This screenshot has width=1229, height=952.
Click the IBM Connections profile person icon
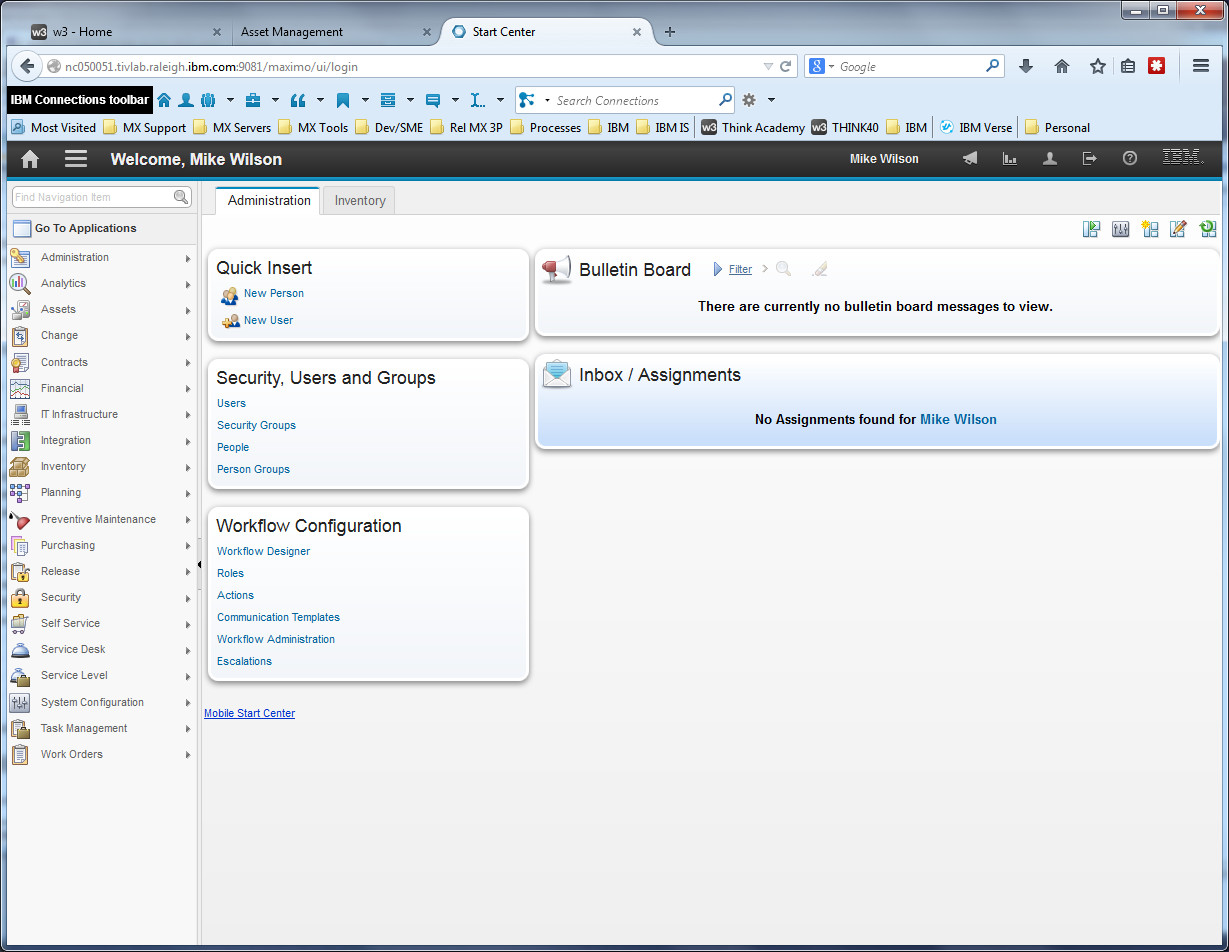186,100
